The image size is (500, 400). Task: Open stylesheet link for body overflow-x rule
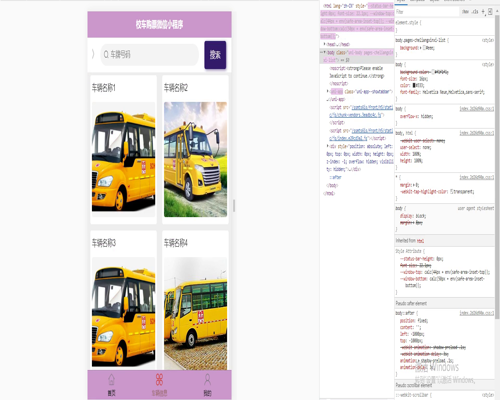click(x=477, y=109)
